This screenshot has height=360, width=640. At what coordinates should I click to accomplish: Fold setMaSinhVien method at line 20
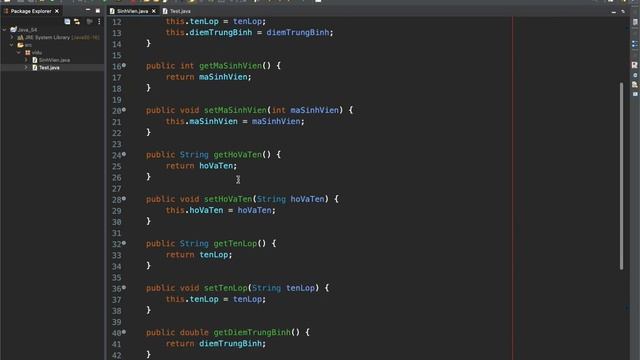pos(124,110)
